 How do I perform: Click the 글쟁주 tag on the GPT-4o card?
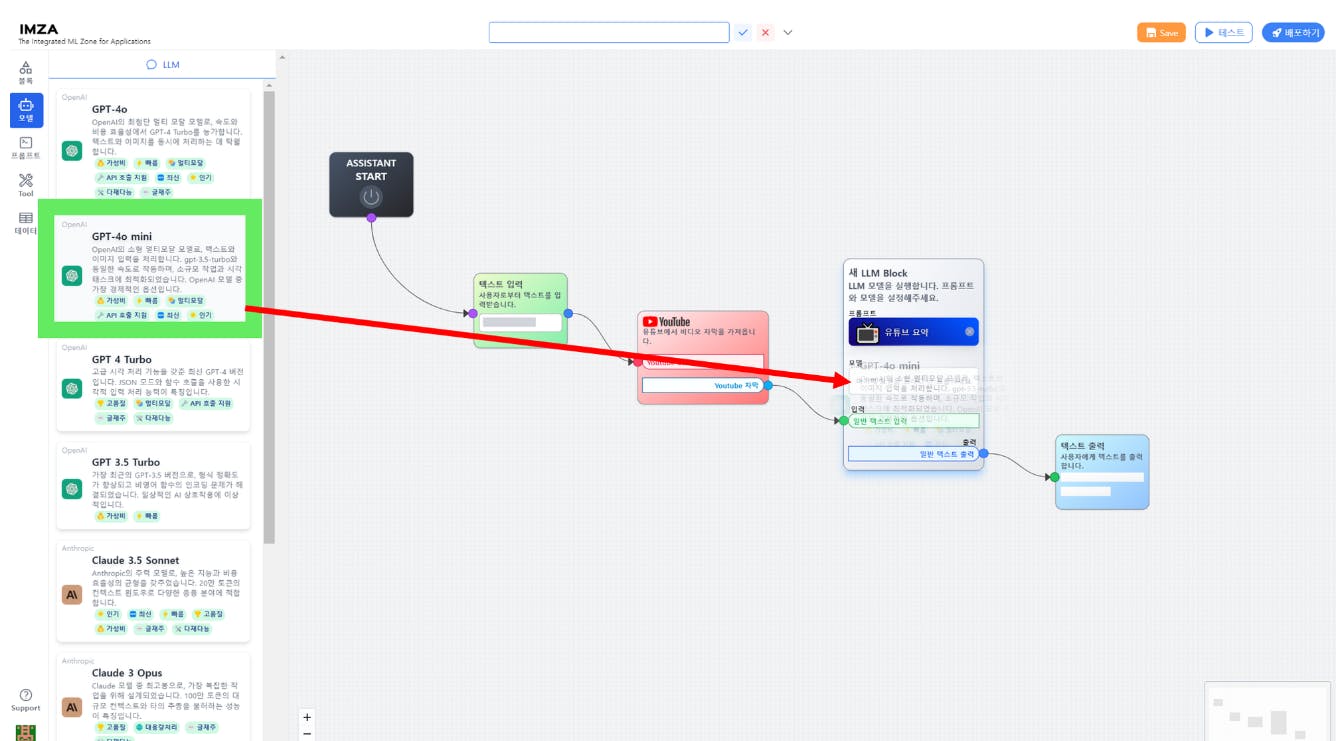pyautogui.click(x=156, y=192)
